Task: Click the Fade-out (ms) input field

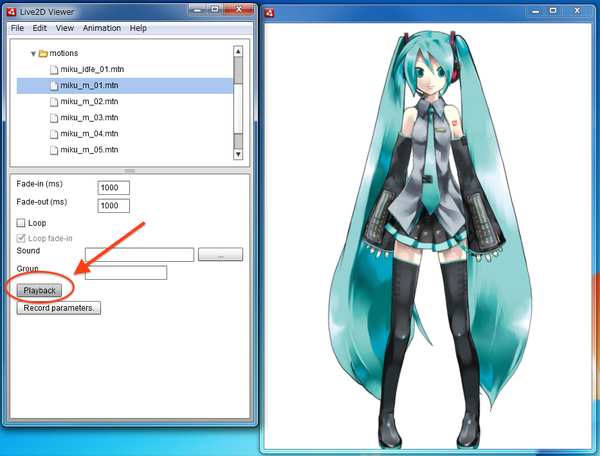Action: 114,206
